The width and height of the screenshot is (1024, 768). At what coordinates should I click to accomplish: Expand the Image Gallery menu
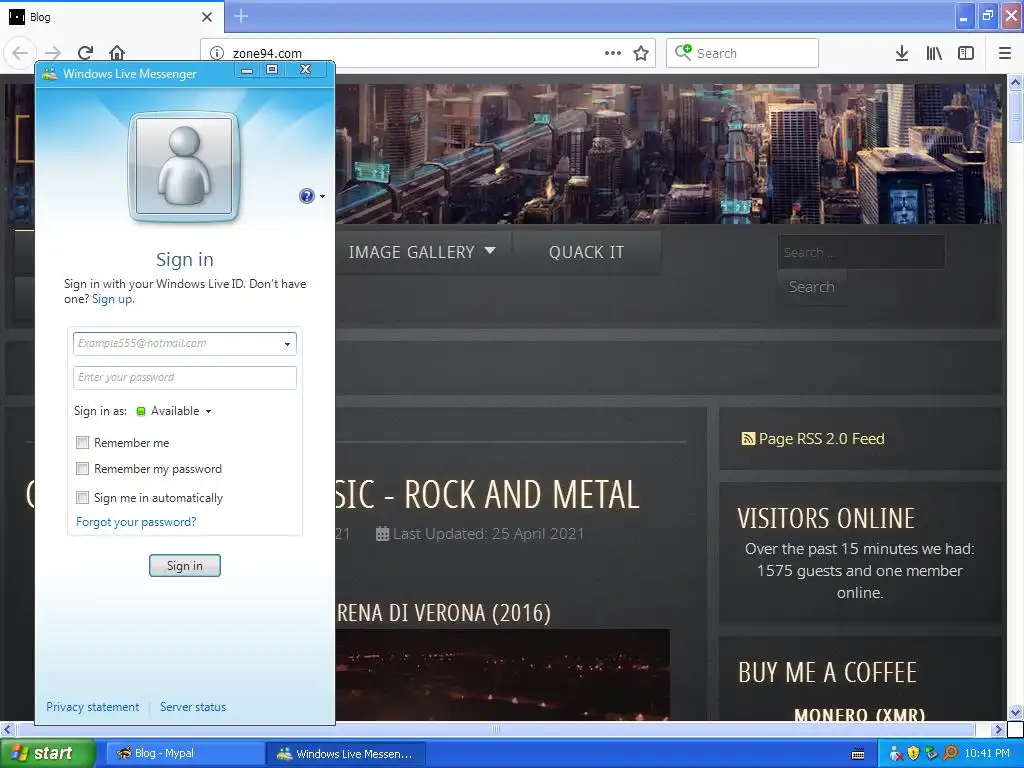tap(422, 252)
